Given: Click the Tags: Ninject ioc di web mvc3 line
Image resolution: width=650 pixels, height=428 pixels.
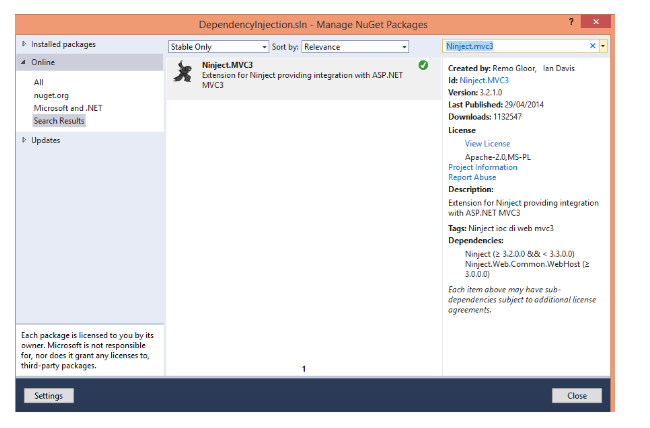Looking at the screenshot, I should tap(501, 228).
